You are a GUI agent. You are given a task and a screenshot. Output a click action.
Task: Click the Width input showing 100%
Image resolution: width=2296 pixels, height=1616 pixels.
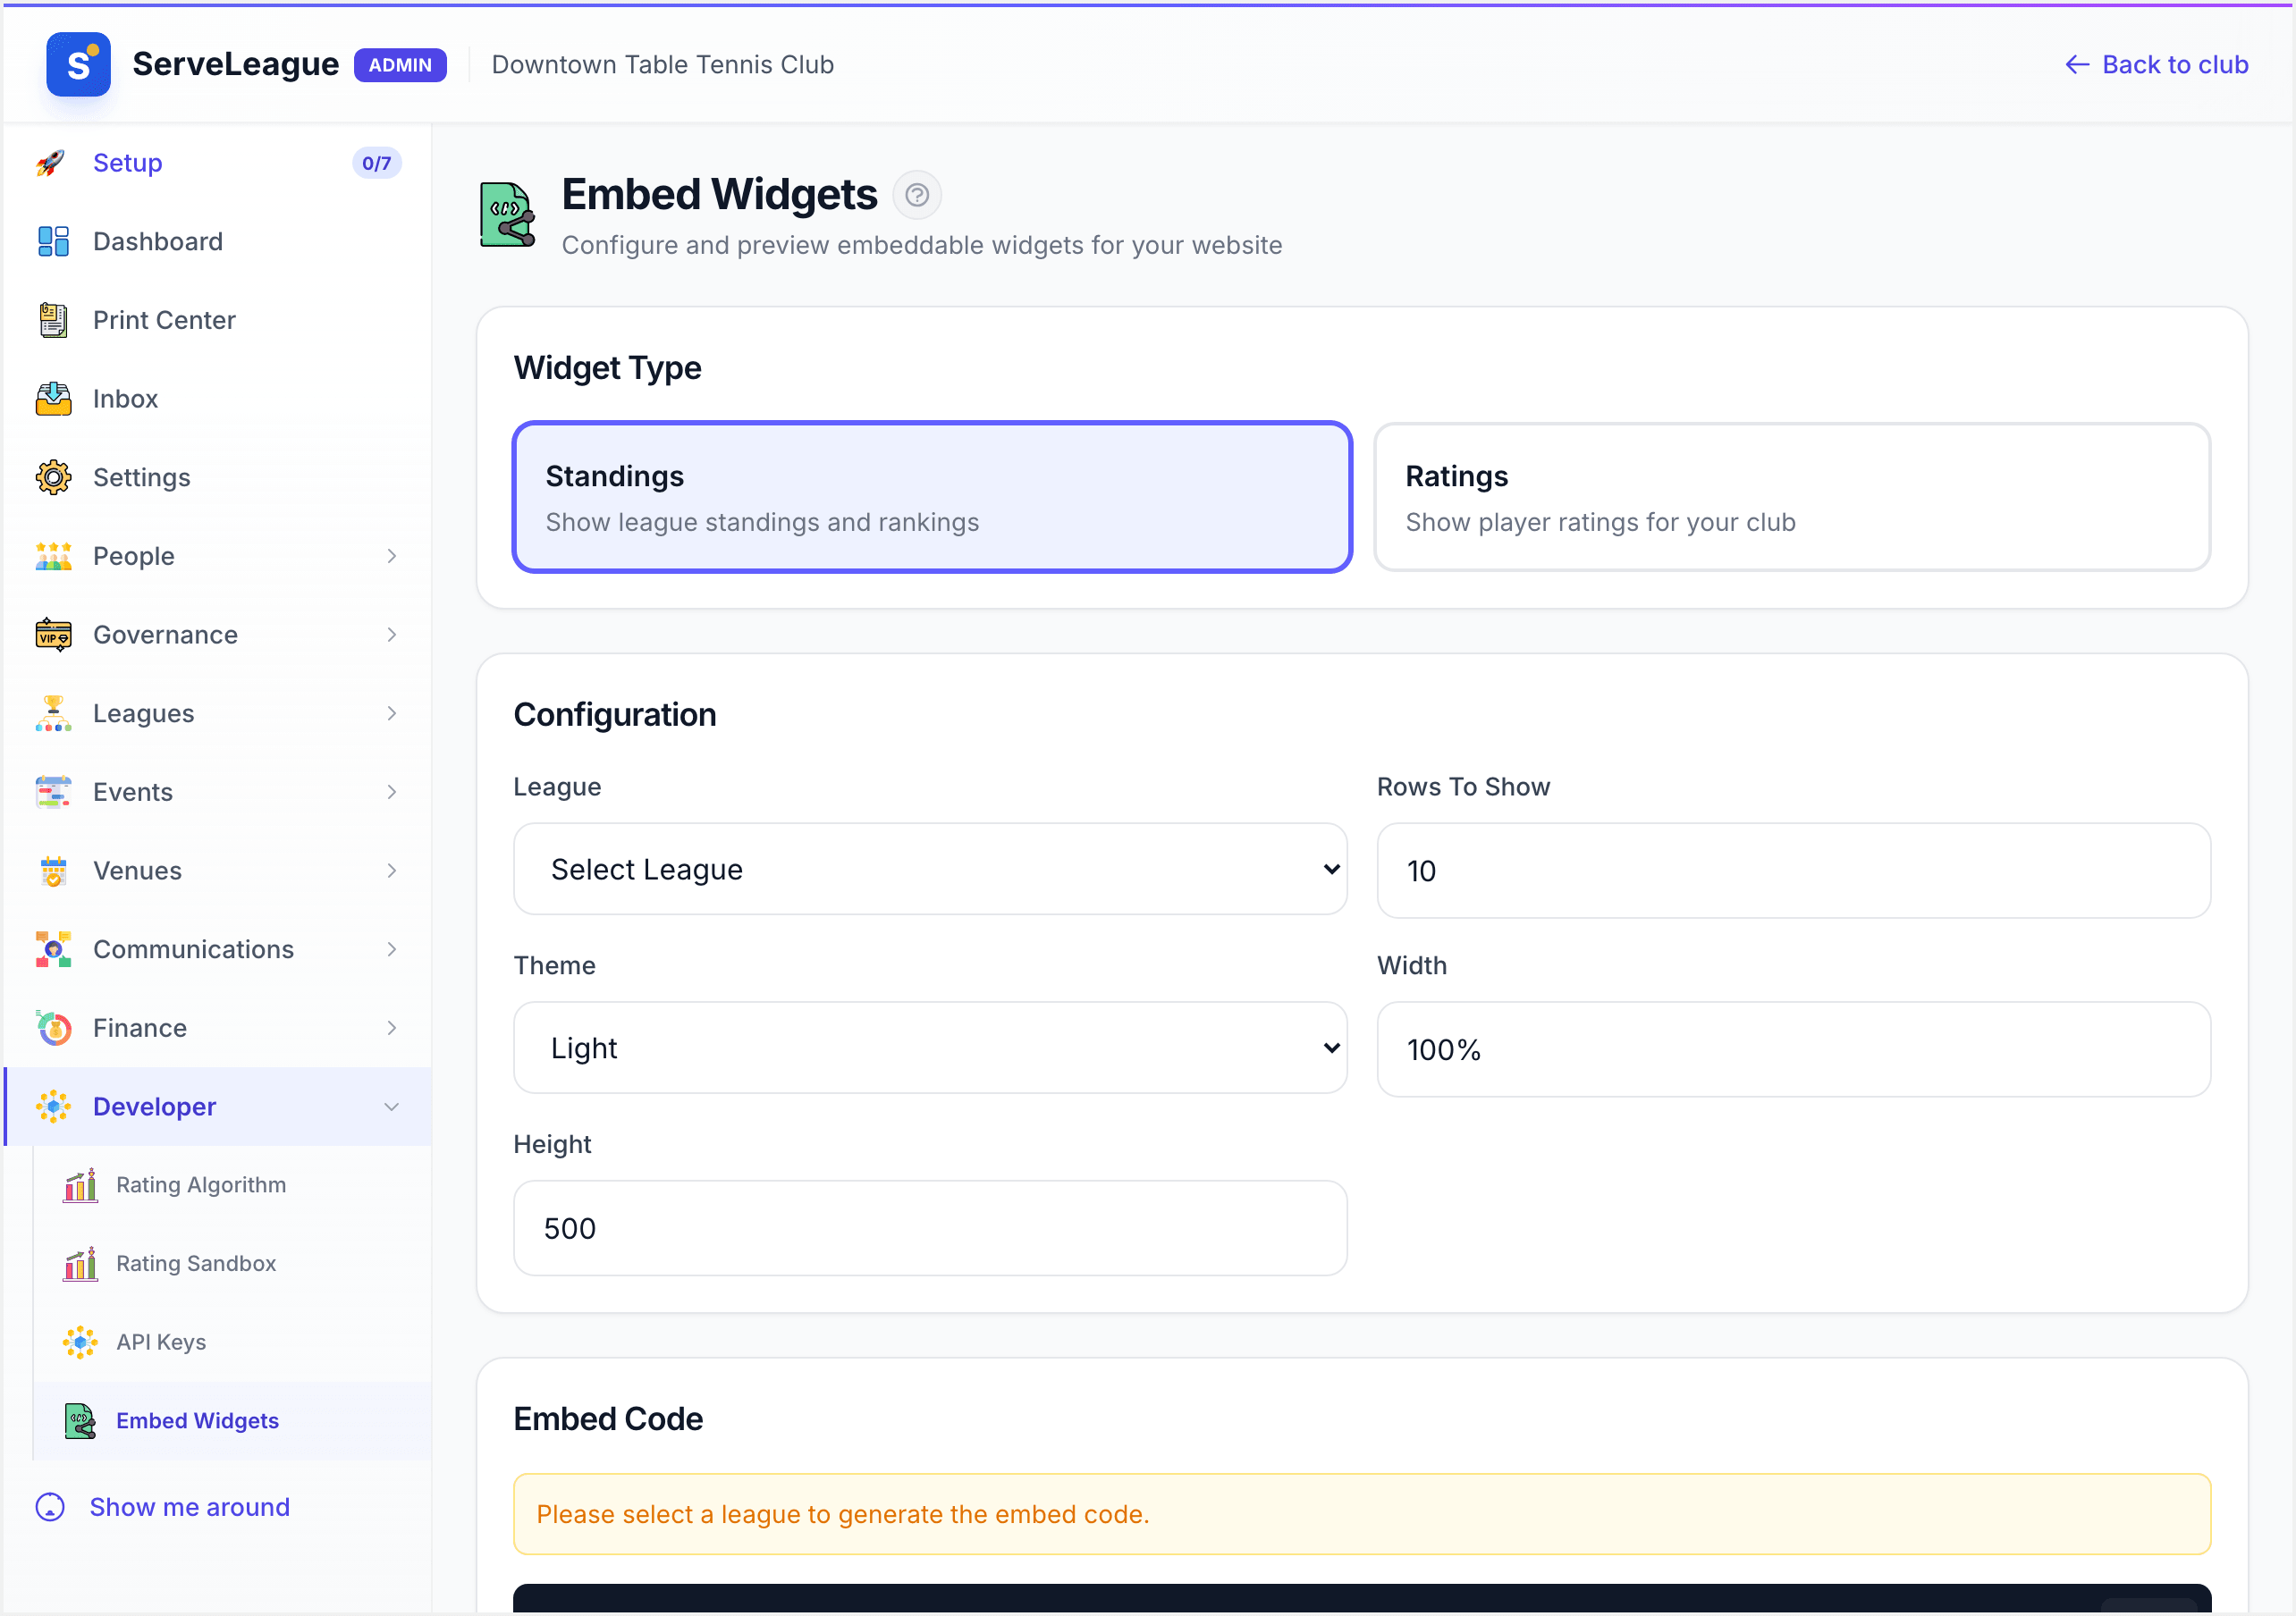point(1793,1050)
